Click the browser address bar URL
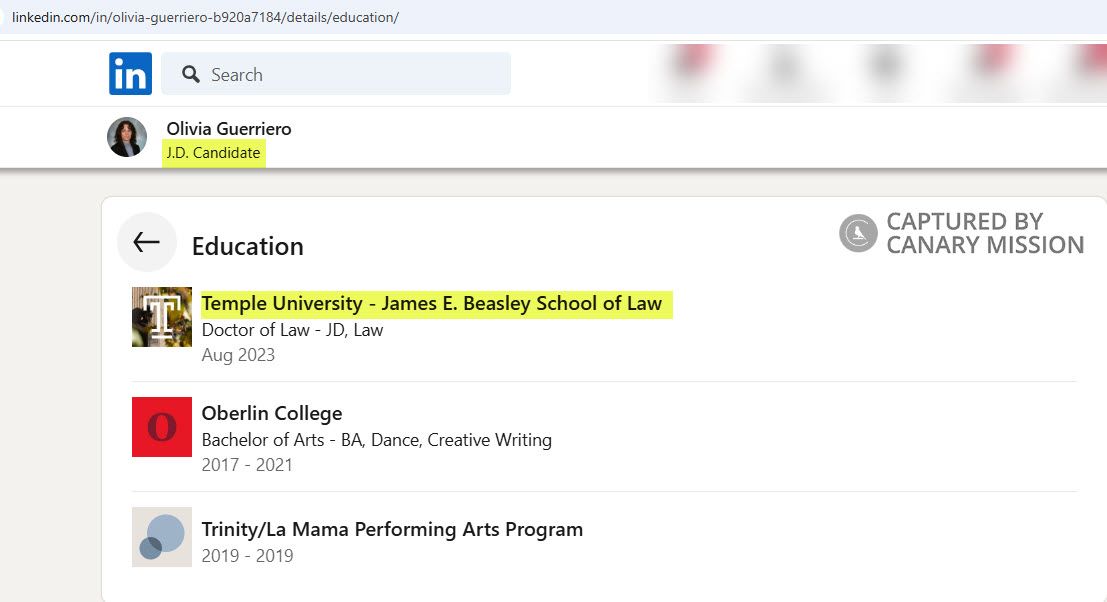1107x602 pixels. 205,17
